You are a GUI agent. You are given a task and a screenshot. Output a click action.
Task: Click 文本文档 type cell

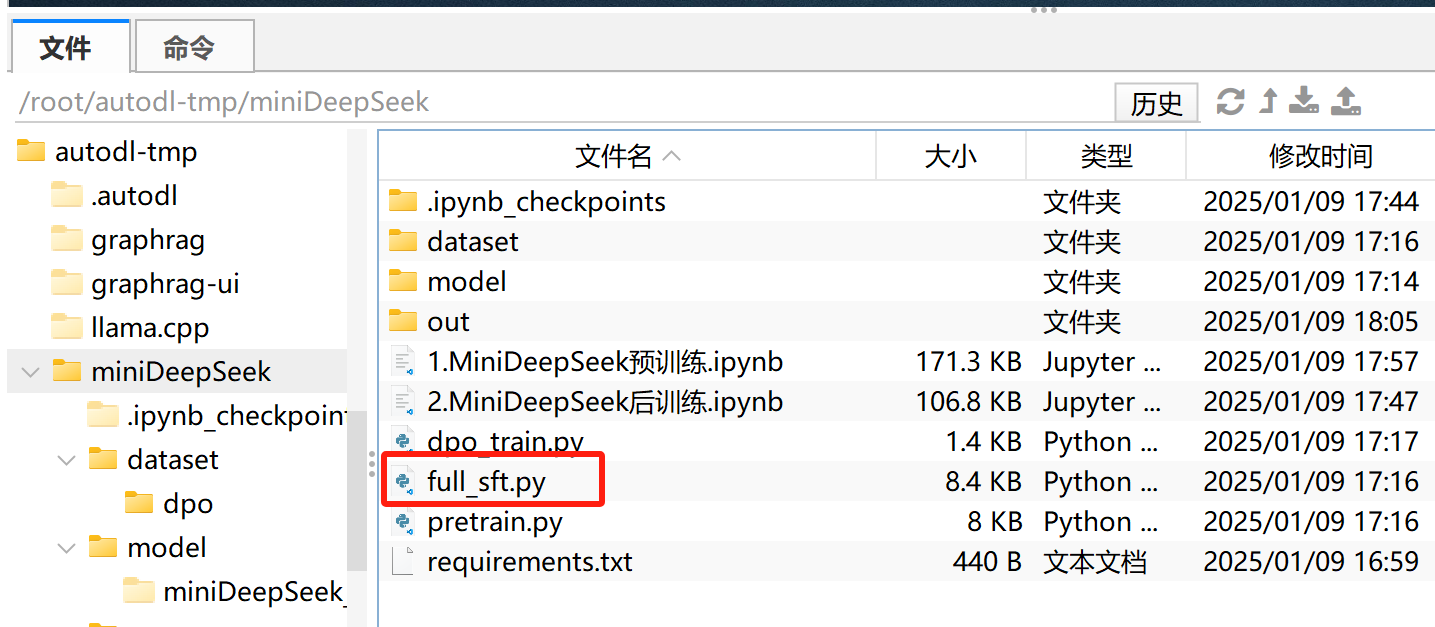[x=1094, y=562]
